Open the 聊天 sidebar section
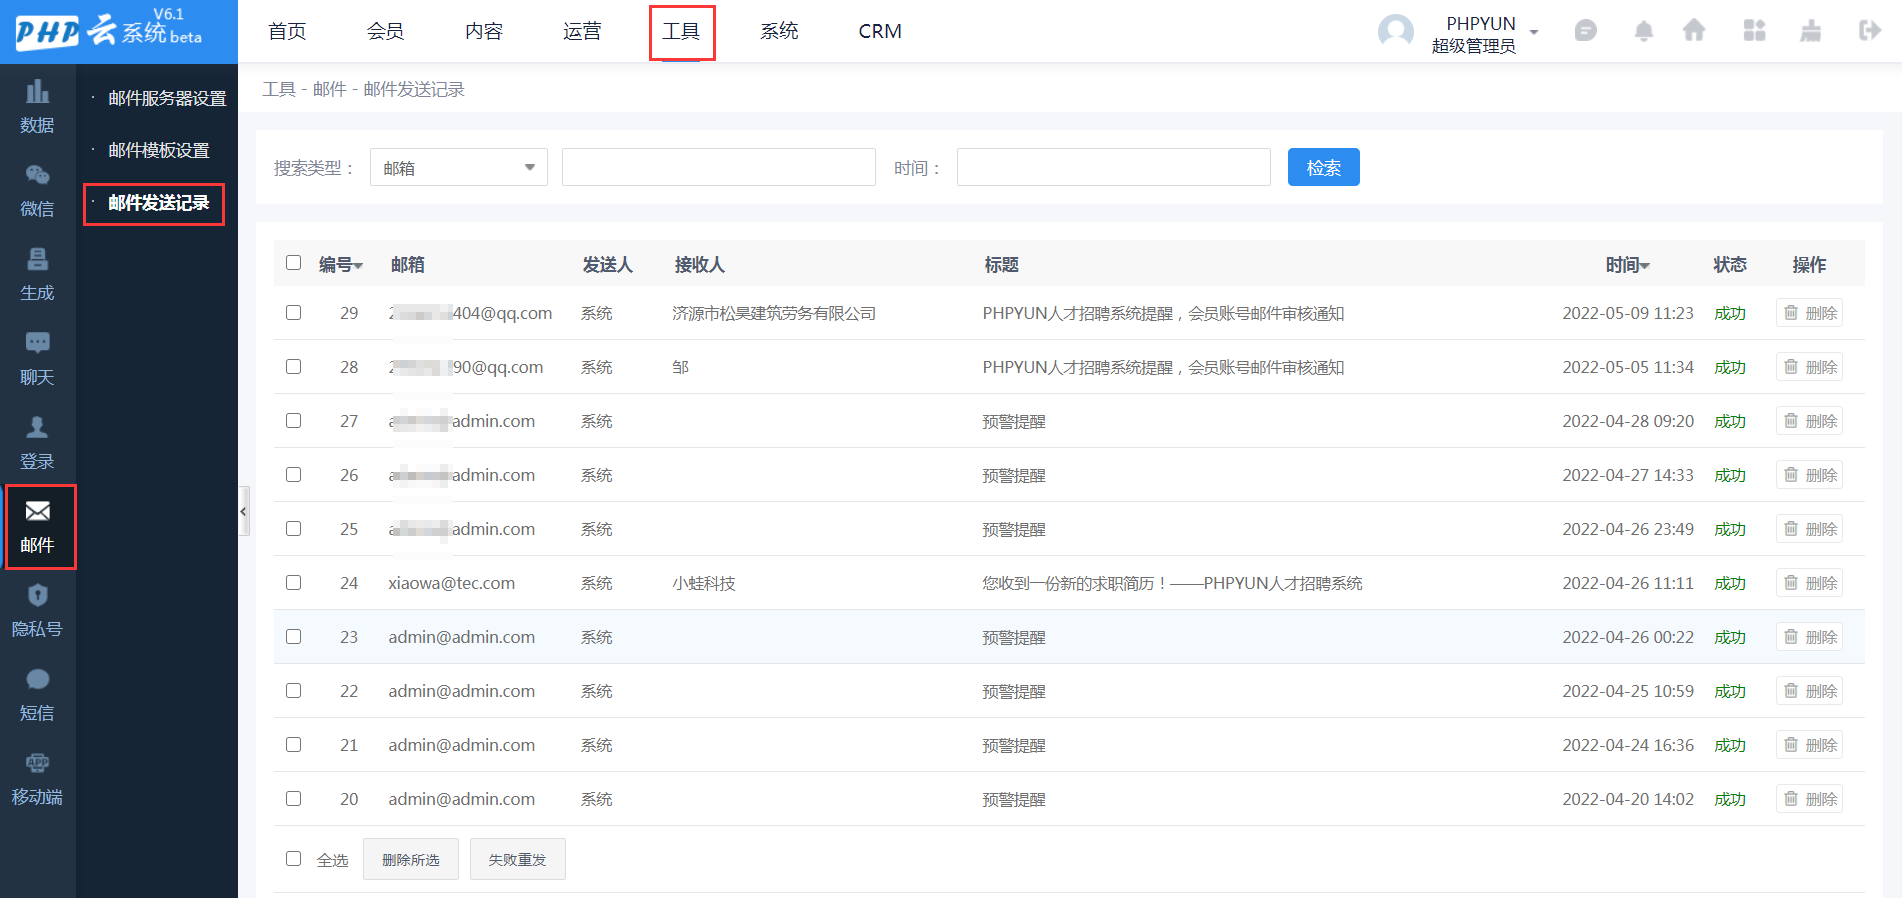The image size is (1902, 898). (37, 358)
